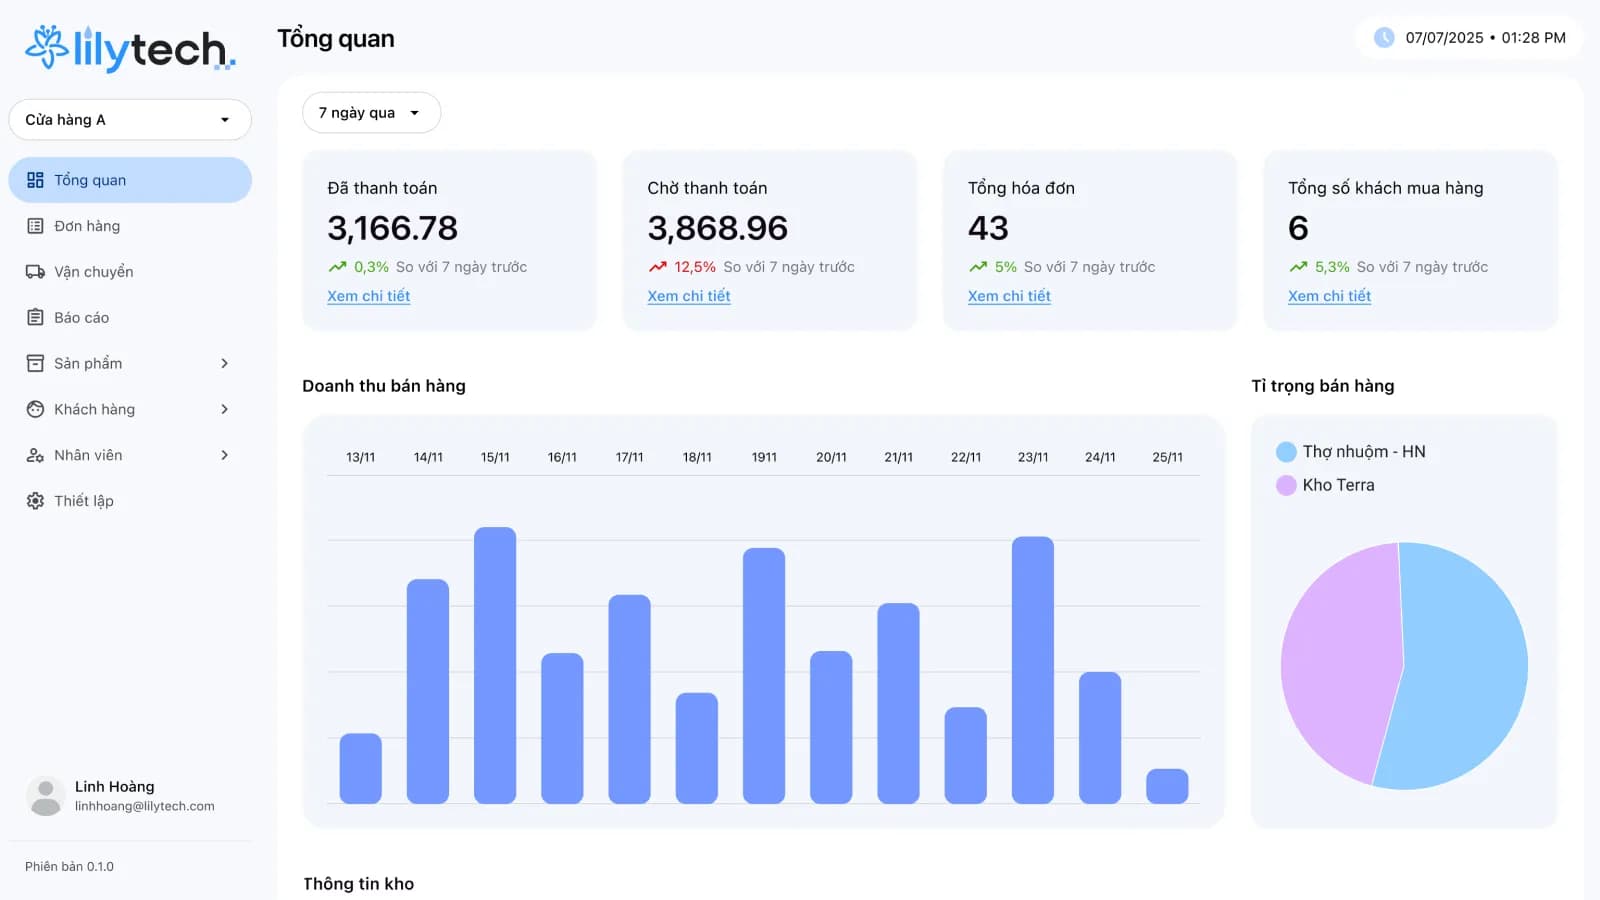The width and height of the screenshot is (1600, 900).
Task: Click the 3,868.96 pending payment value
Action: tap(717, 228)
